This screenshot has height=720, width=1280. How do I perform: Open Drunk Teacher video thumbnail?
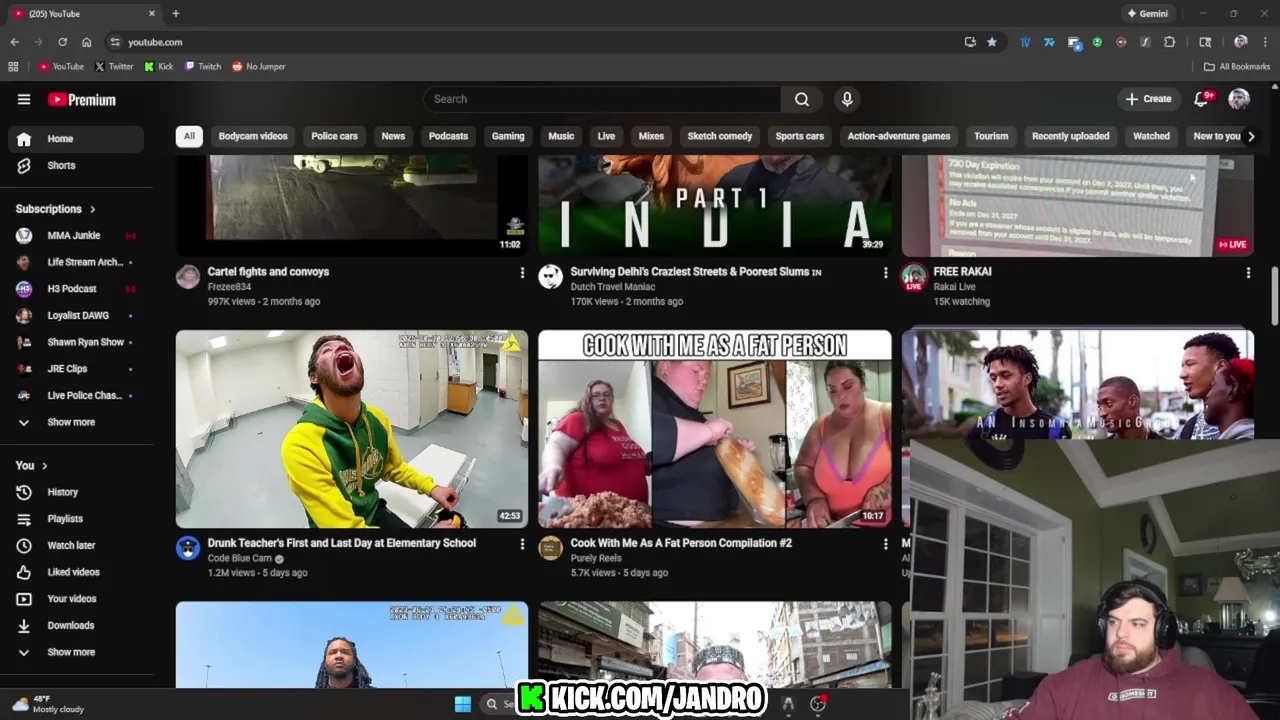click(352, 429)
